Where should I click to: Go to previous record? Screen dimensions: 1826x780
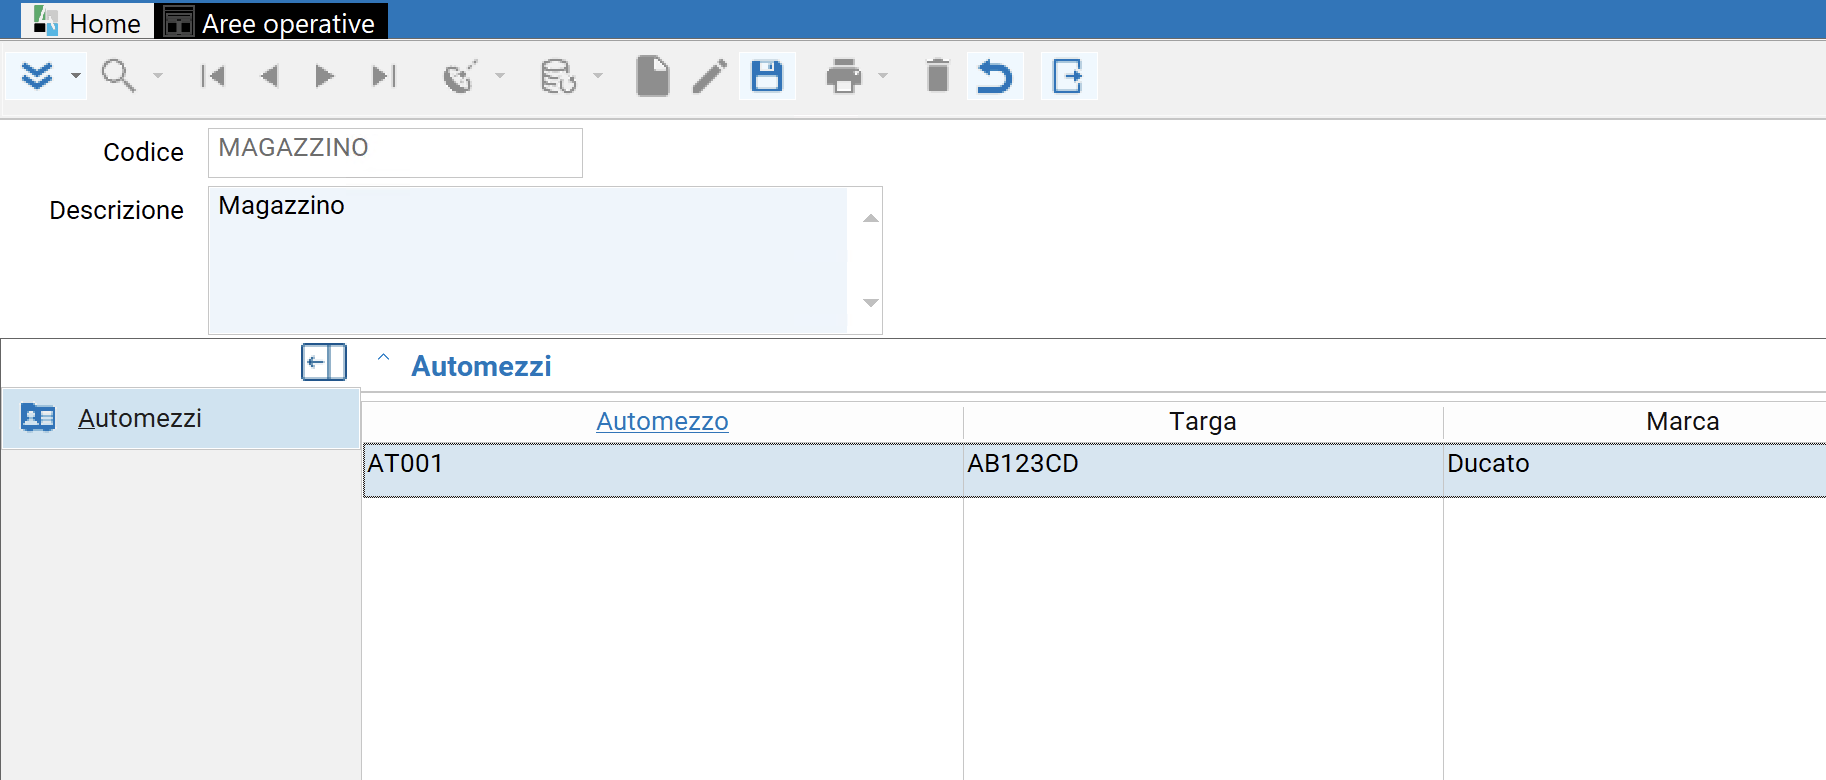(x=269, y=76)
